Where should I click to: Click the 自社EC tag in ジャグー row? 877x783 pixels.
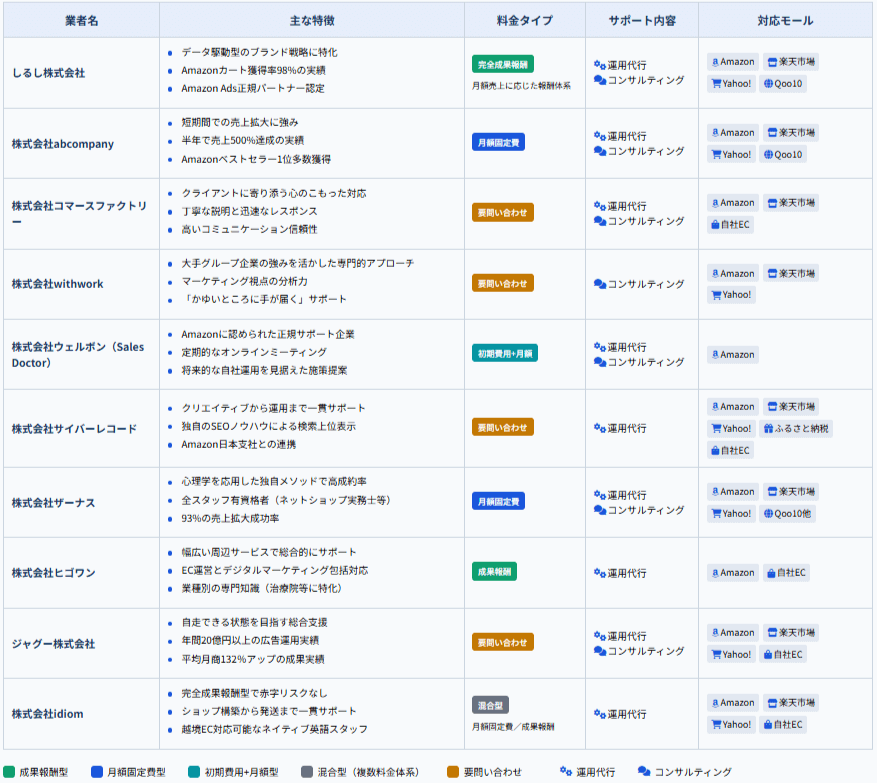(783, 654)
